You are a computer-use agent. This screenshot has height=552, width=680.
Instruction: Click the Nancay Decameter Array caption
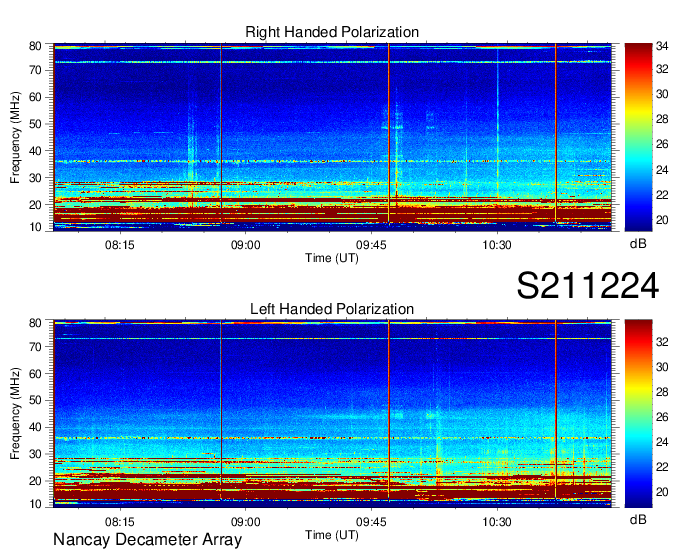(x=147, y=540)
